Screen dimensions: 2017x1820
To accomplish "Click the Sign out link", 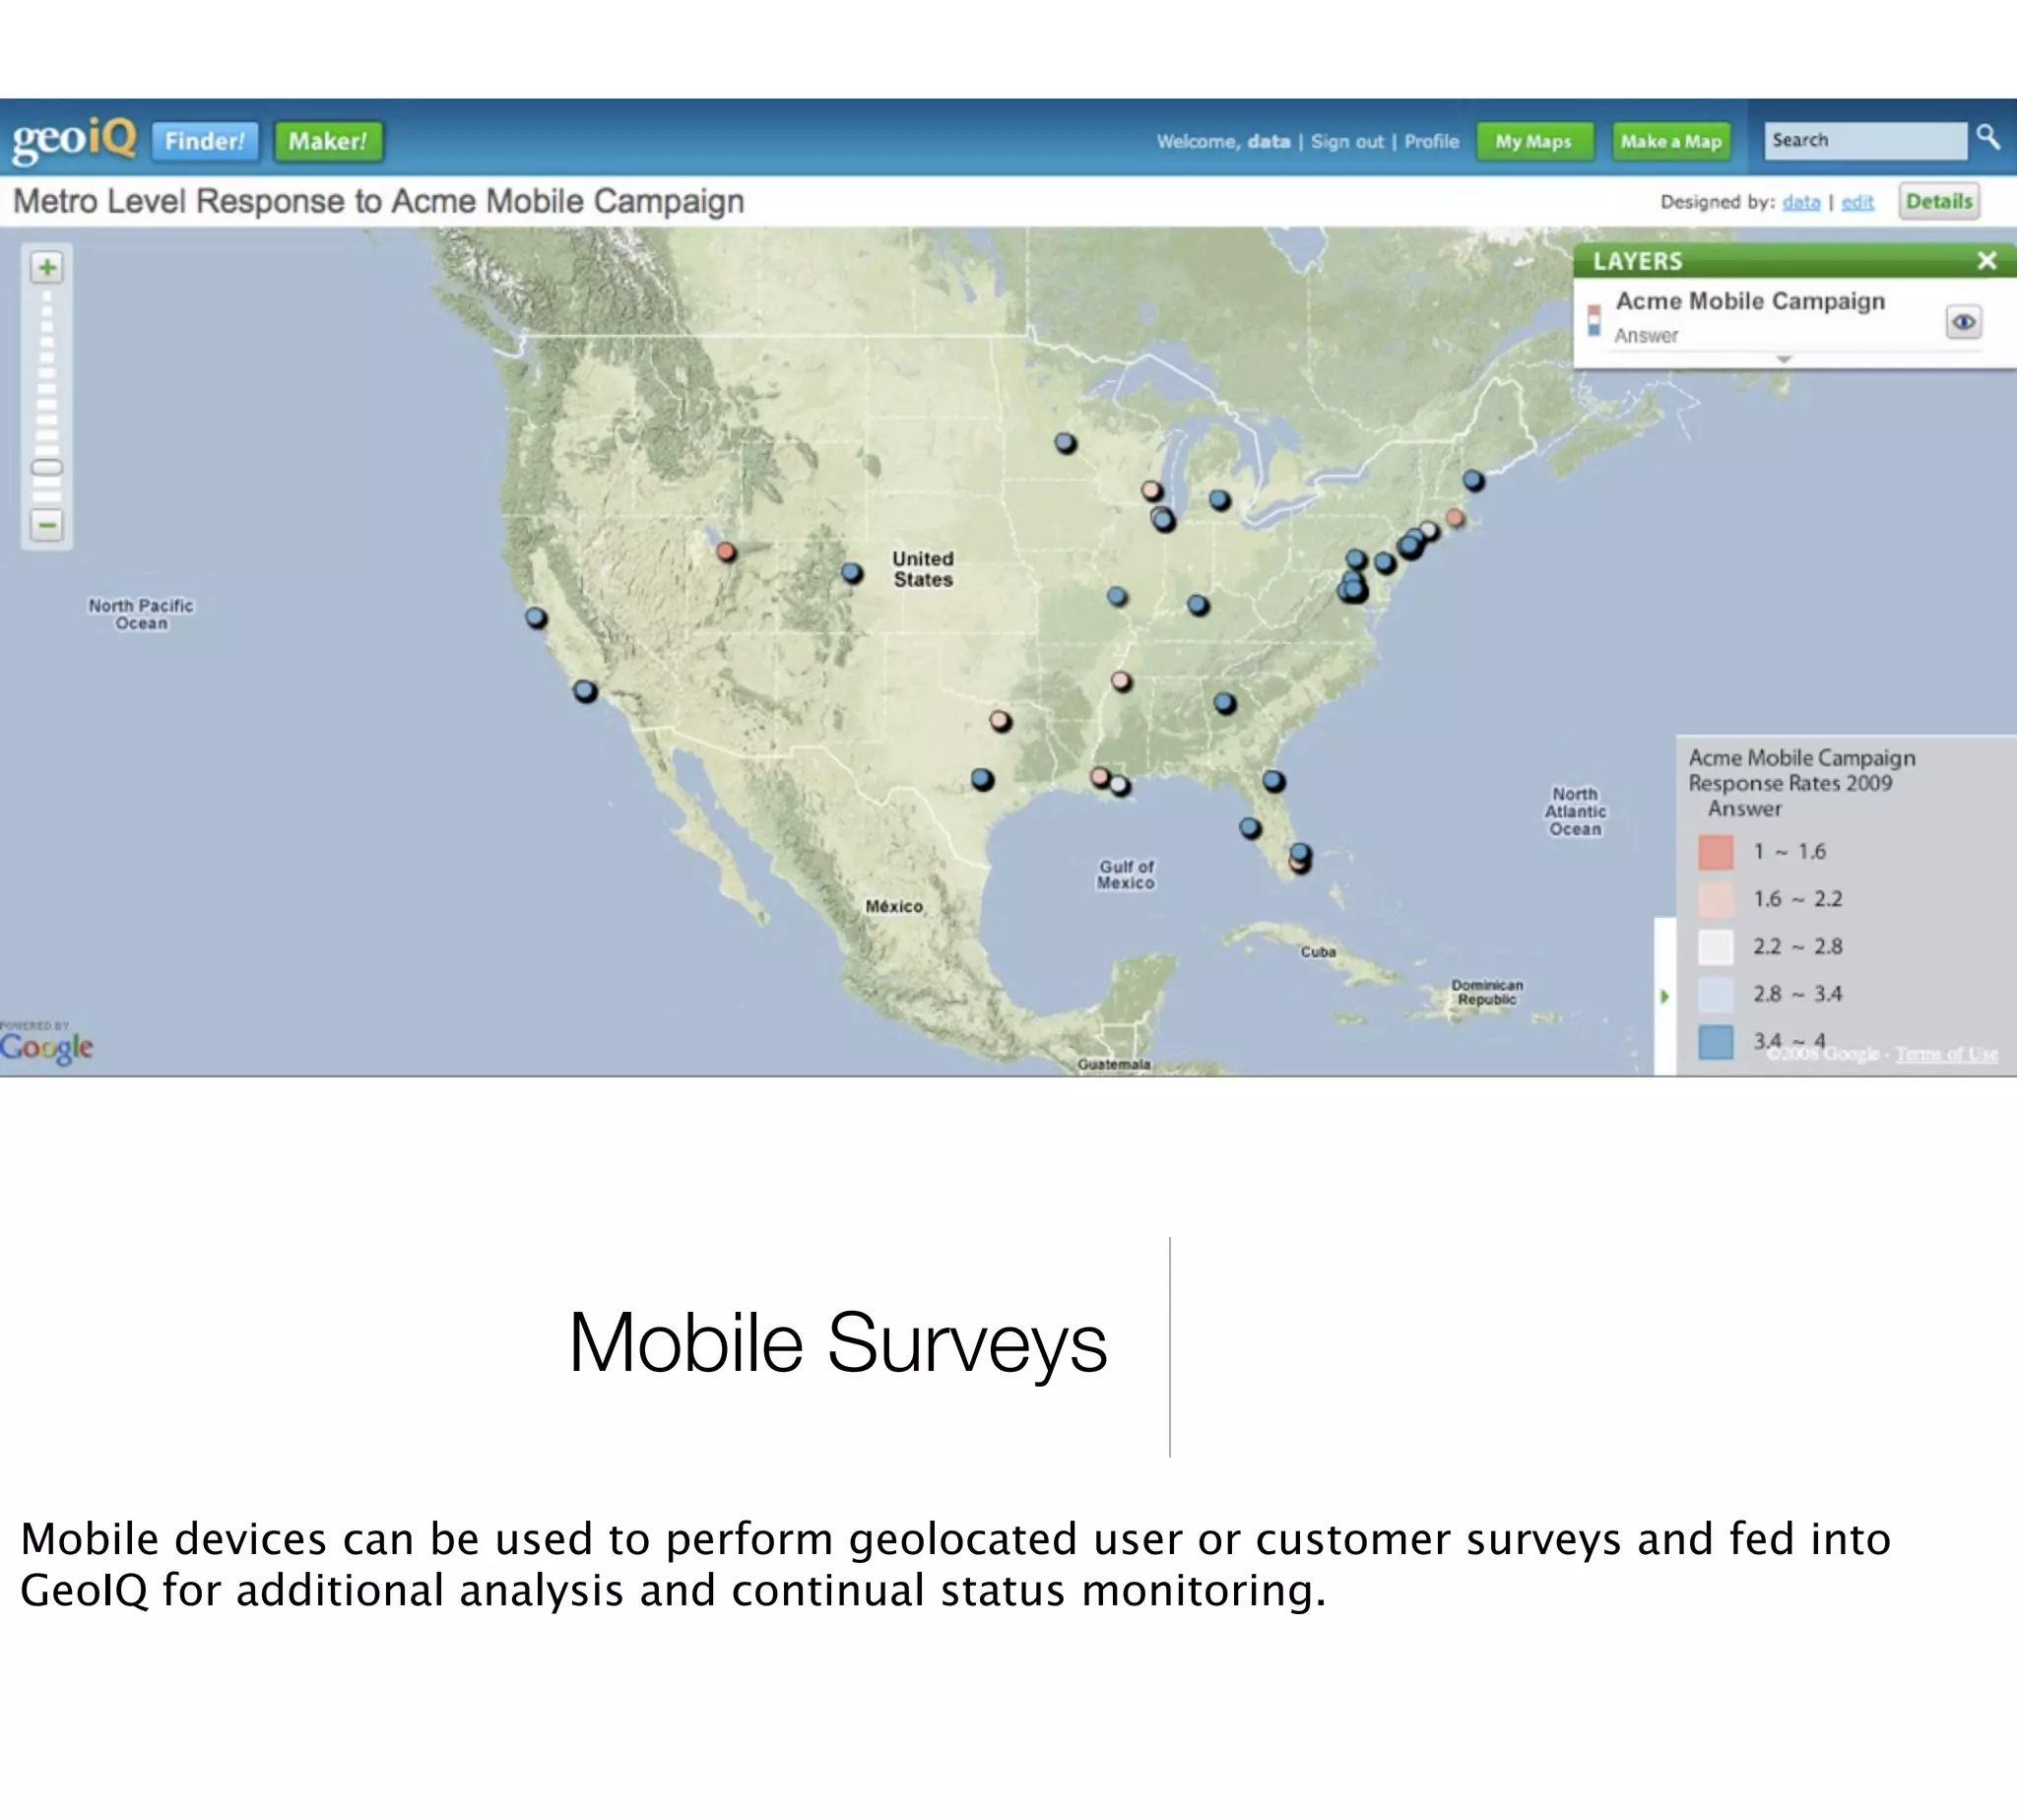I will (x=1347, y=141).
